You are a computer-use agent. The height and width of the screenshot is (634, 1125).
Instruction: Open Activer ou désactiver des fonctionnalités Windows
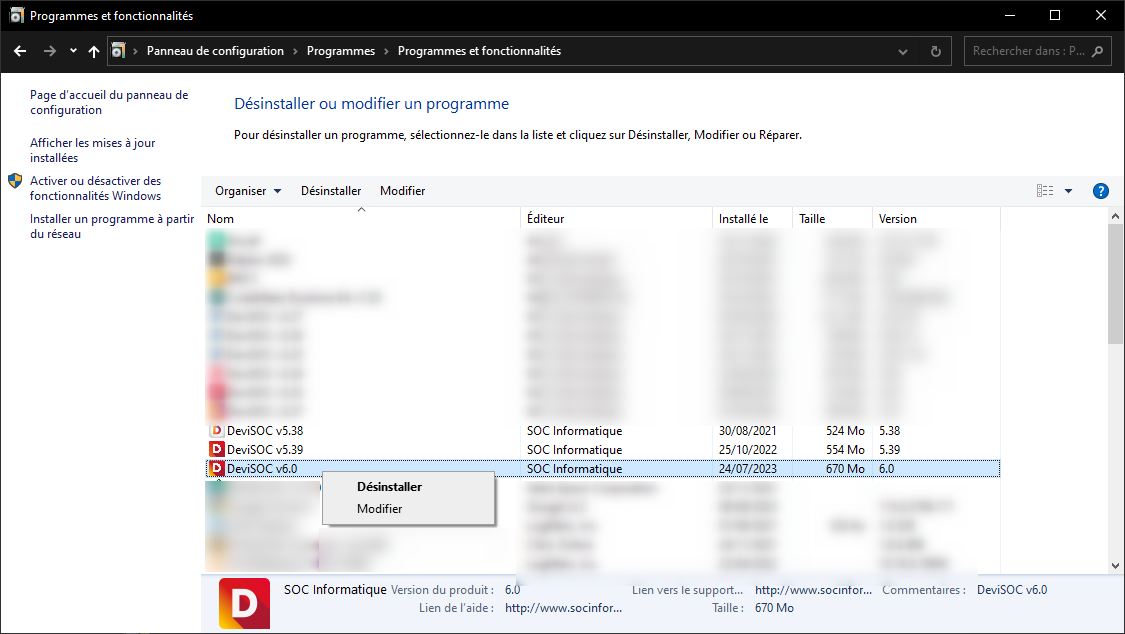coord(95,188)
